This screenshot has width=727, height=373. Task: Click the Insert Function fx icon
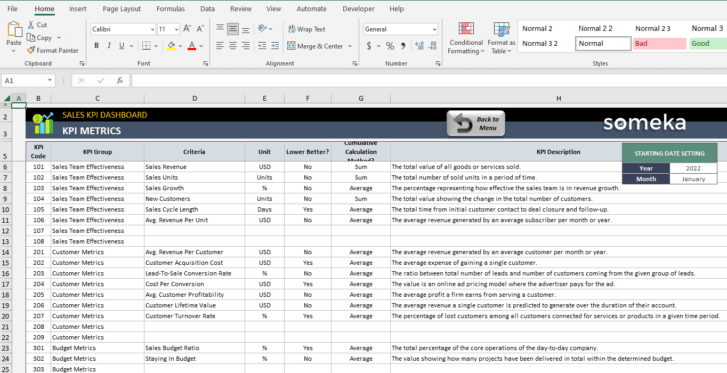point(120,81)
